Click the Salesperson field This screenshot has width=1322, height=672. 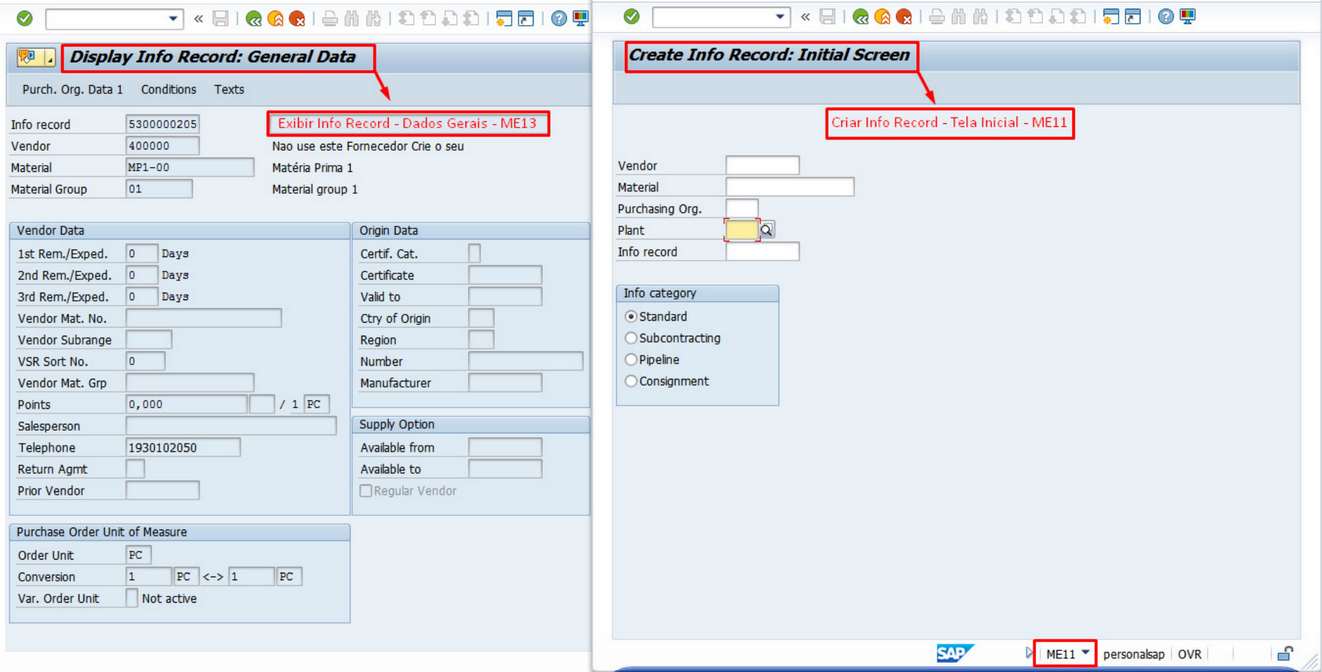click(x=231, y=426)
